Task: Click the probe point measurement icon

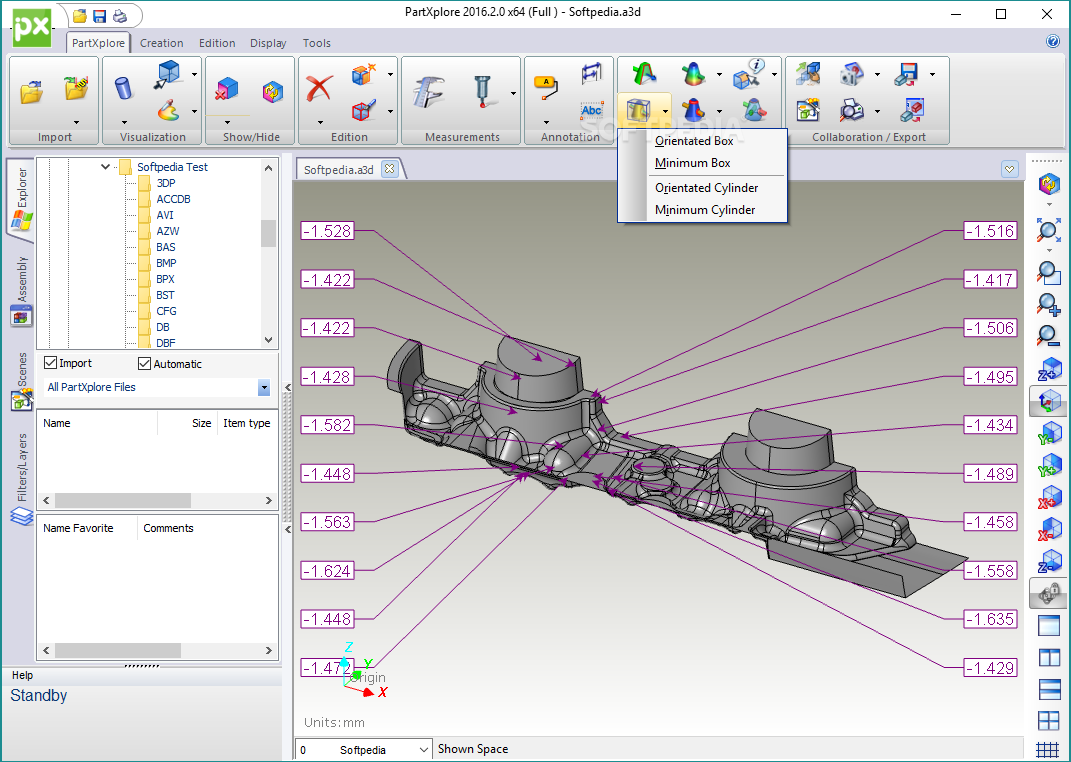Action: 483,91
